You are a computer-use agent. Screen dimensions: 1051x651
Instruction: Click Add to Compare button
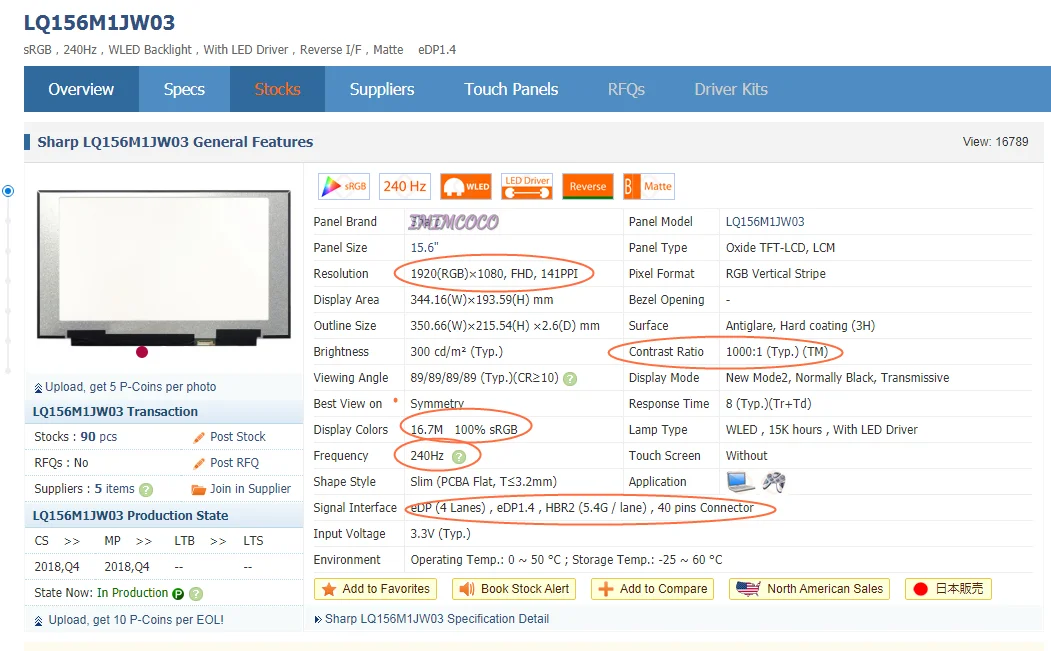[652, 589]
